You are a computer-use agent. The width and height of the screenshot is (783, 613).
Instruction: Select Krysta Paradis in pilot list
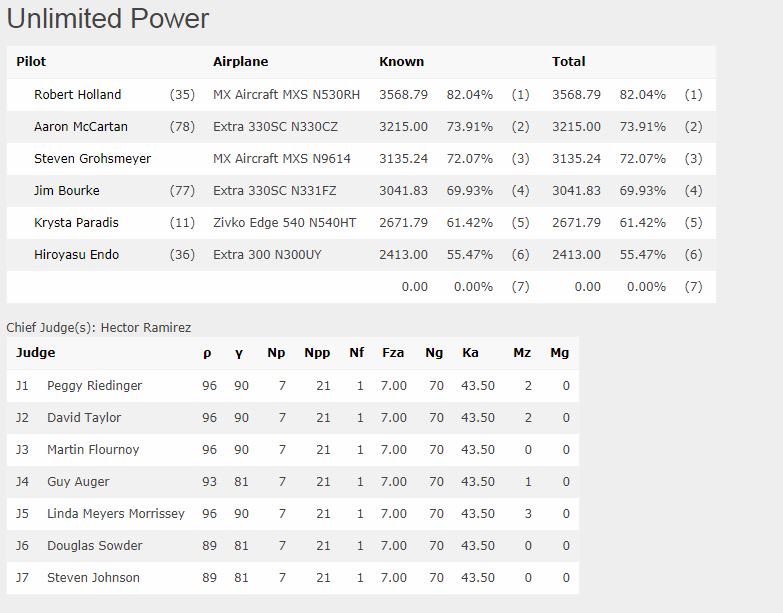76,223
